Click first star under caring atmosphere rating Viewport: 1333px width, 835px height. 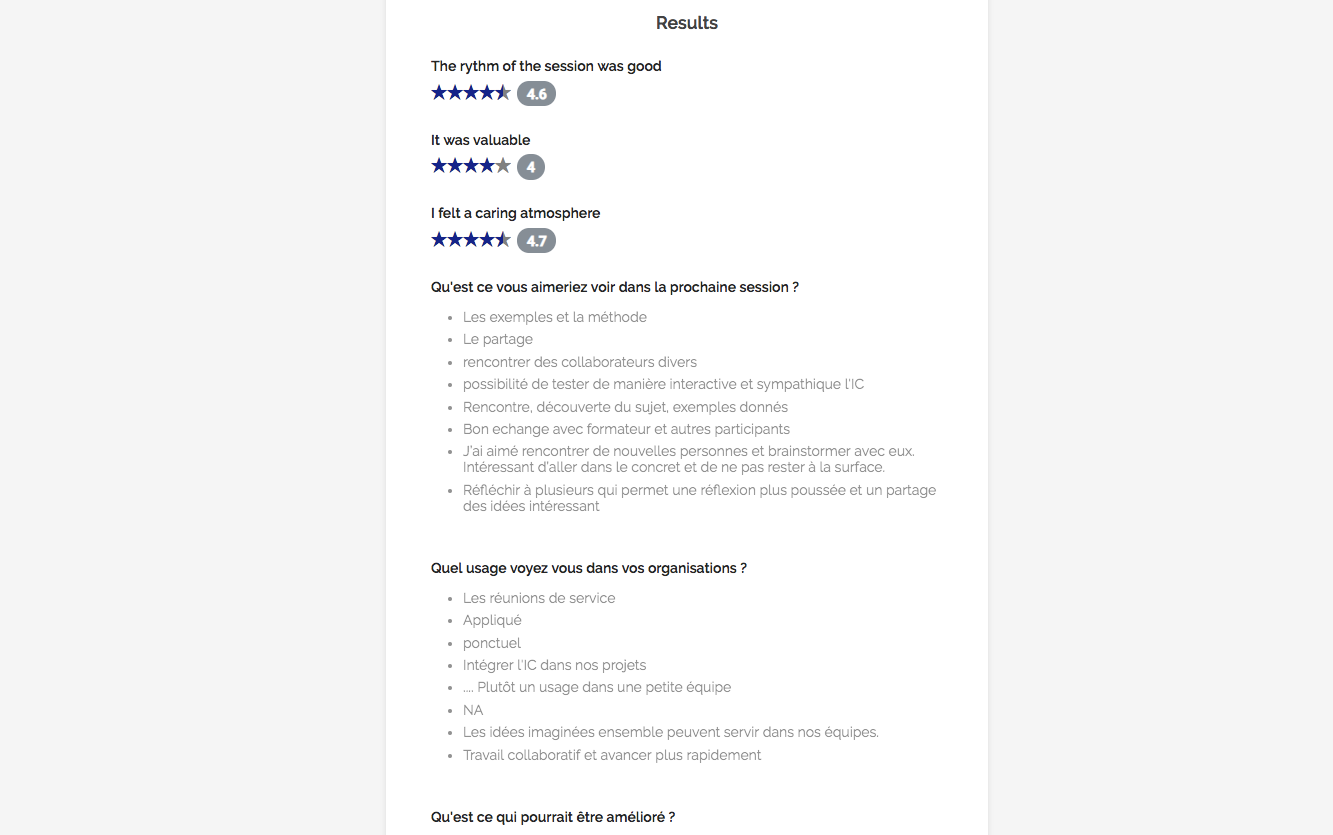coord(439,240)
